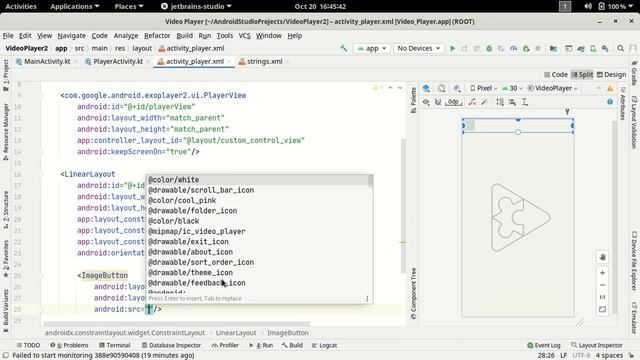Open the VCS menu

244,36
